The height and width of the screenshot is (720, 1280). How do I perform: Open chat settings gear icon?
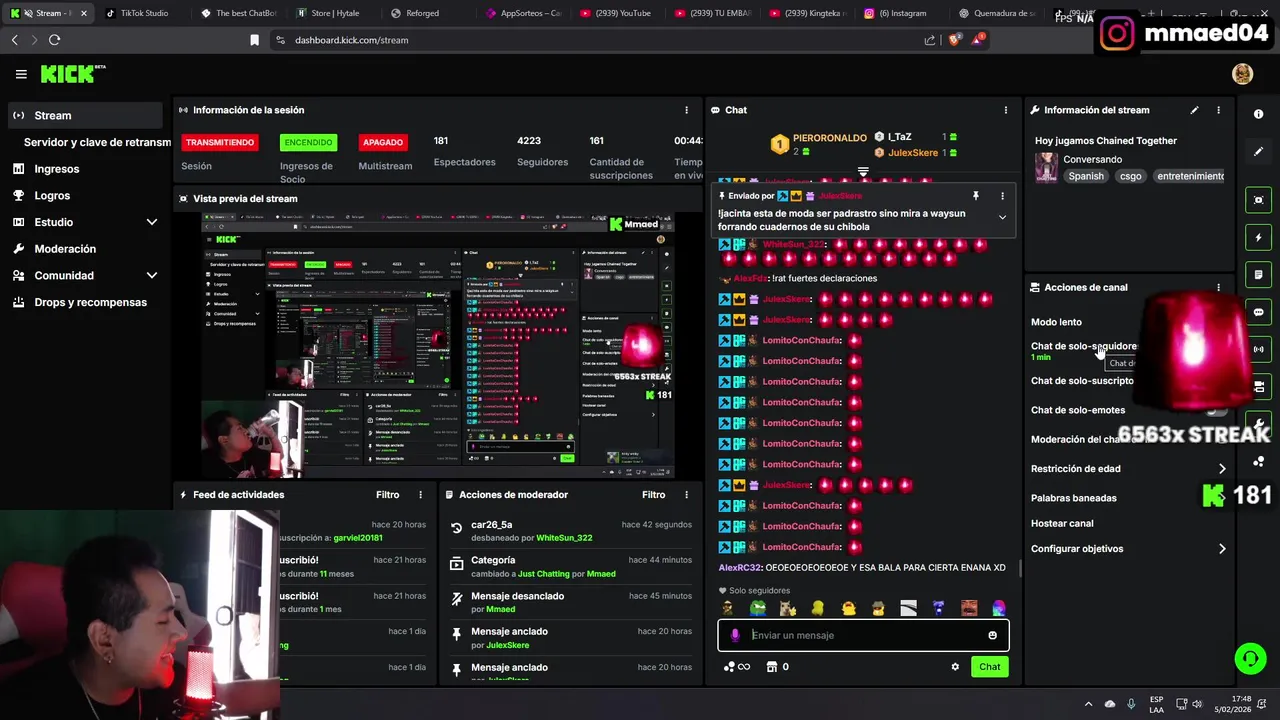coord(955,667)
